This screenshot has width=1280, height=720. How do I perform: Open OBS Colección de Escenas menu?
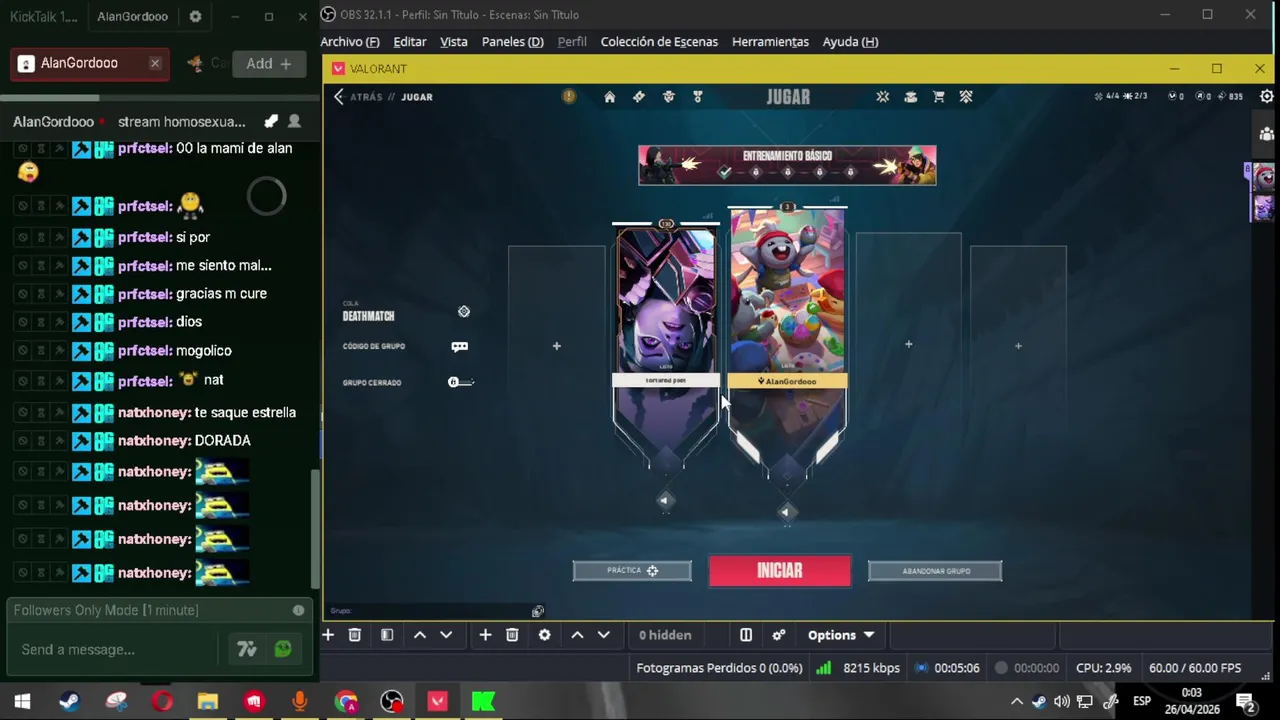659,42
